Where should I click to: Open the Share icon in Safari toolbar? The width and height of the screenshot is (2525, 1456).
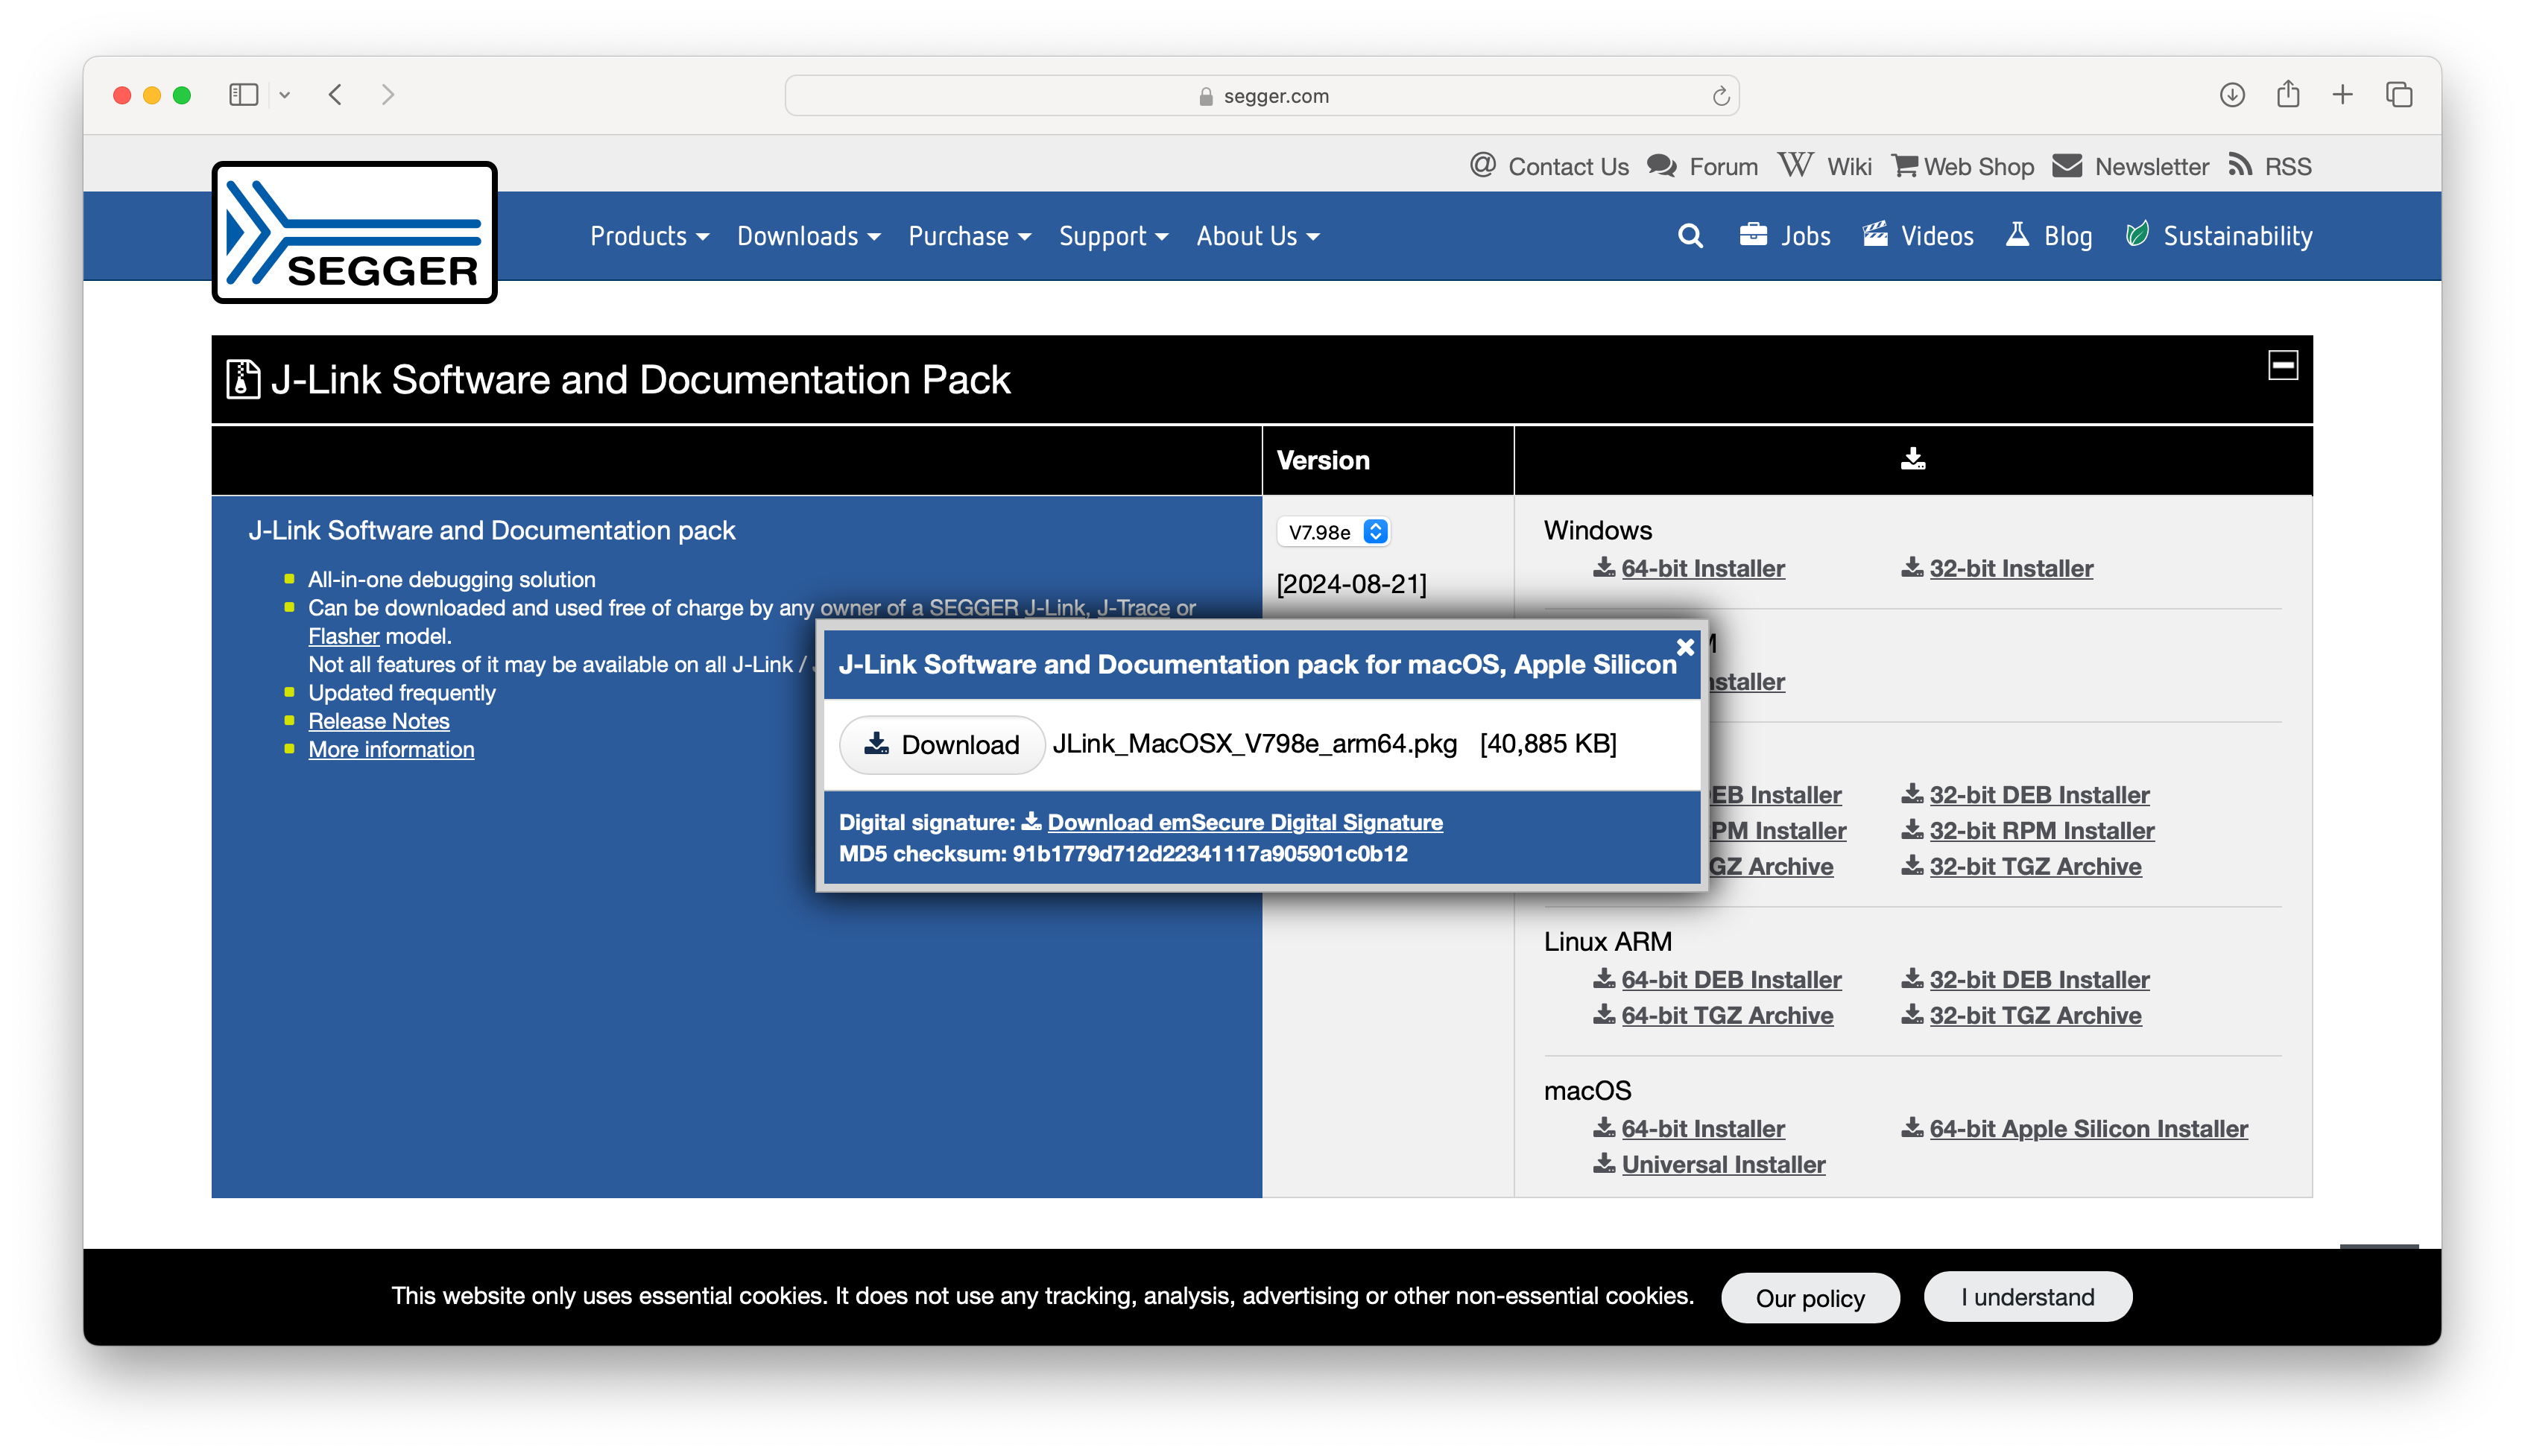coord(2288,94)
